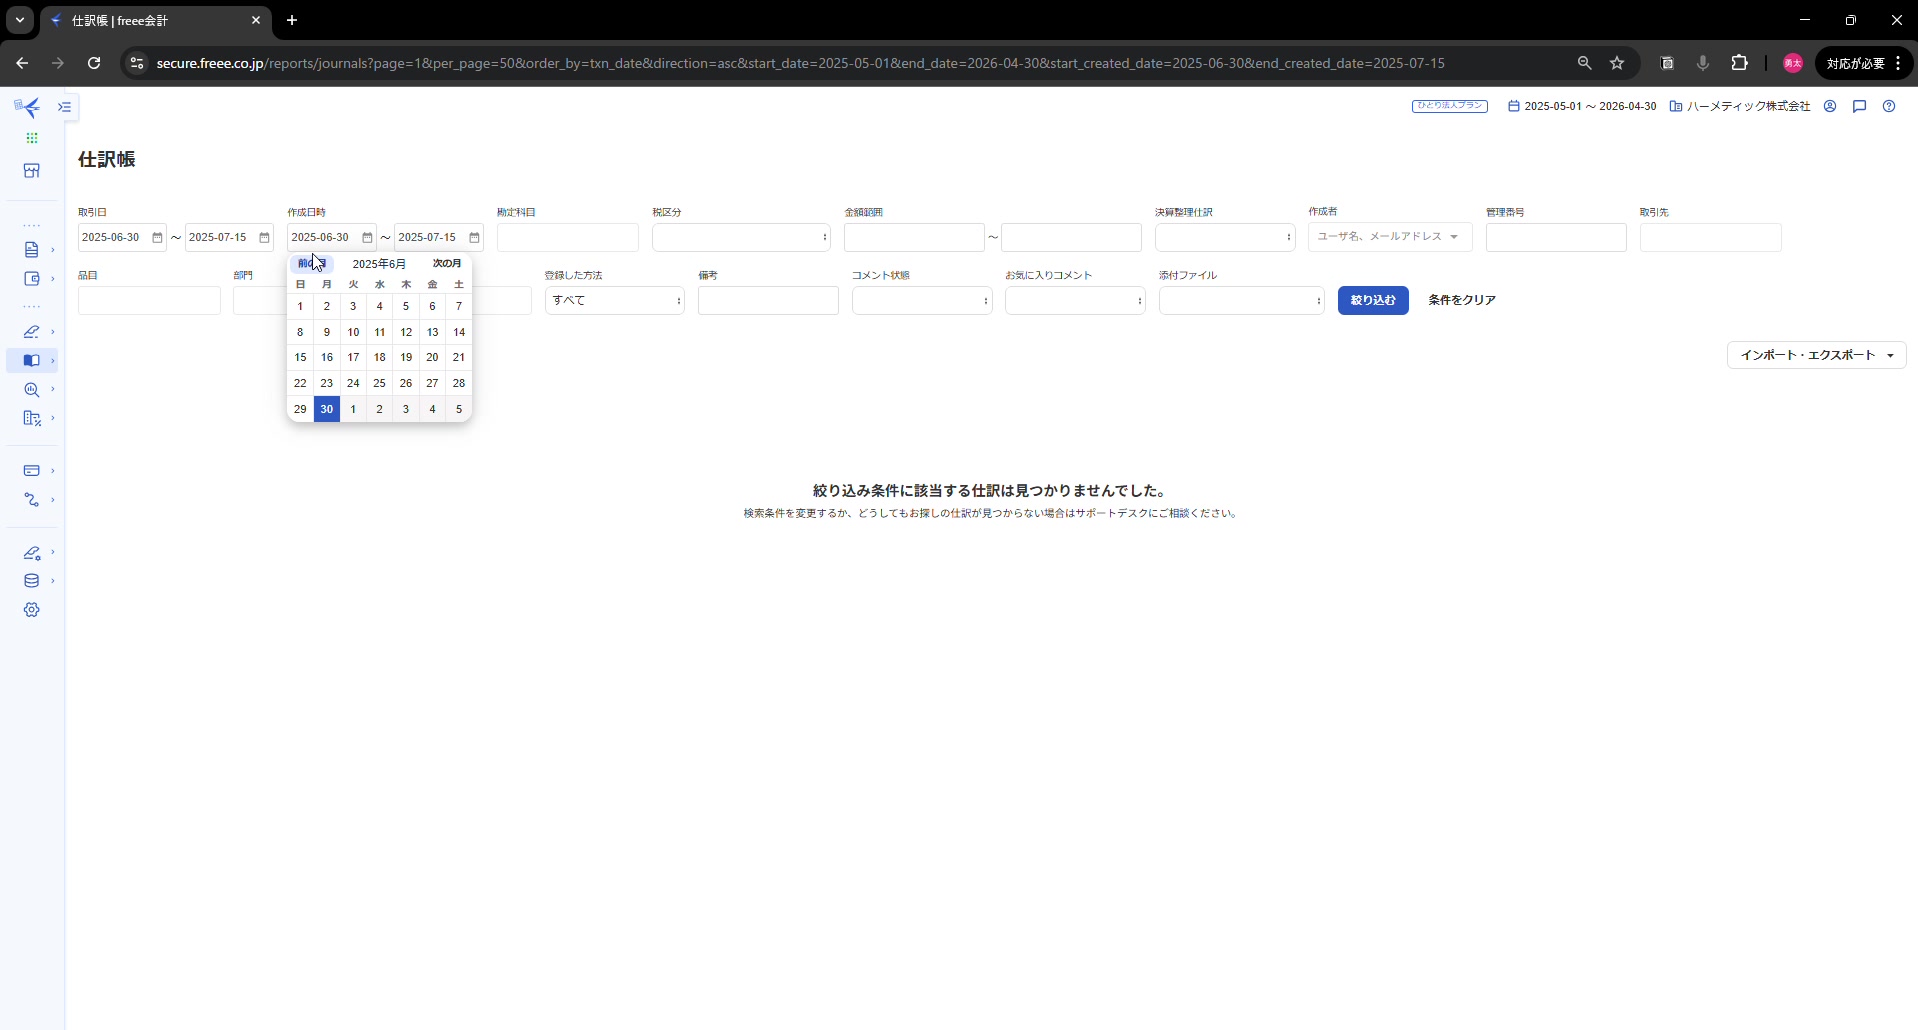This screenshot has height=1030, width=1918.
Task: Select day 16 in the June calendar
Action: tap(326, 358)
